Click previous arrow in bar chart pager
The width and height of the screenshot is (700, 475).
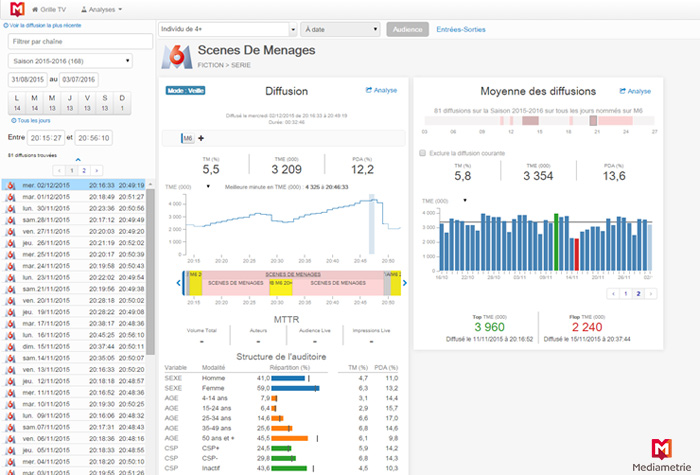click(x=613, y=294)
